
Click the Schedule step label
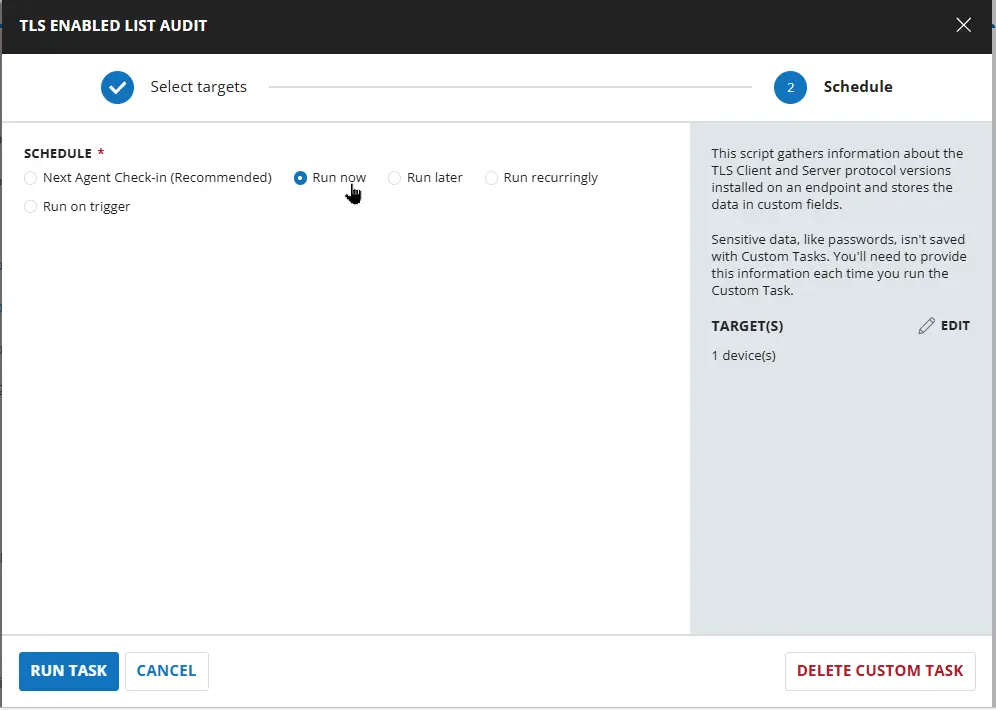tap(858, 87)
